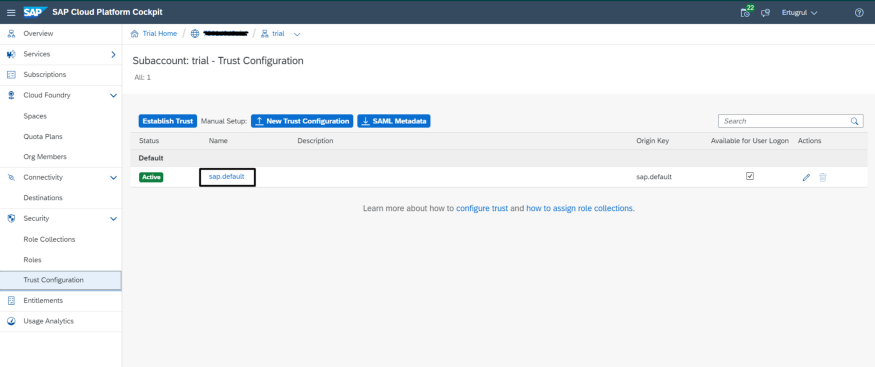The height and width of the screenshot is (367, 875).
Task: Click the Connectivity sidebar icon
Action: [x=11, y=177]
